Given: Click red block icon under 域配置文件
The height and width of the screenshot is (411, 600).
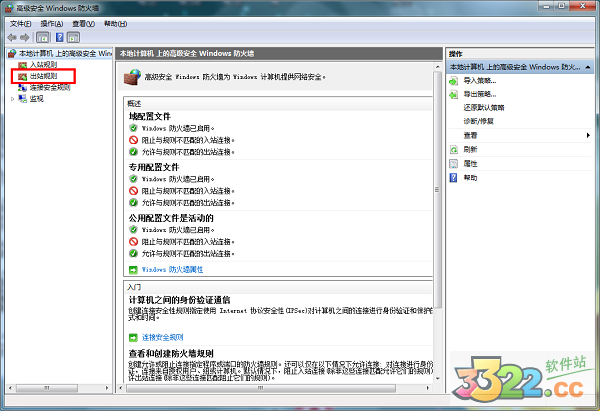Looking at the screenshot, I should tap(133, 140).
